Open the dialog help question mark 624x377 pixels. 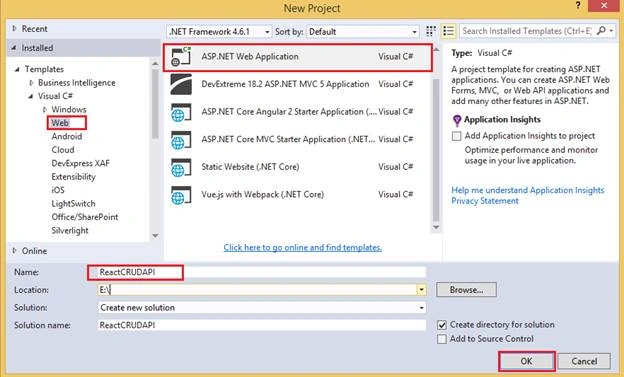click(x=577, y=6)
